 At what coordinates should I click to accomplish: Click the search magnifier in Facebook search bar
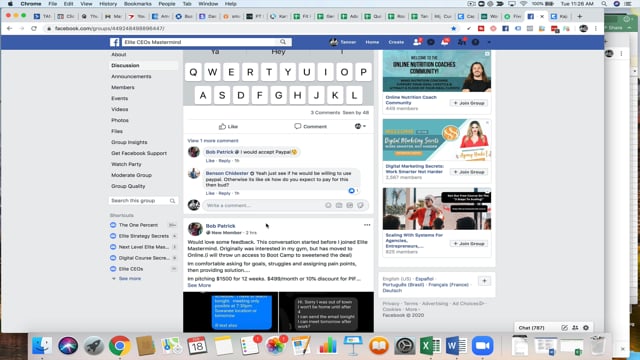[x=283, y=42]
